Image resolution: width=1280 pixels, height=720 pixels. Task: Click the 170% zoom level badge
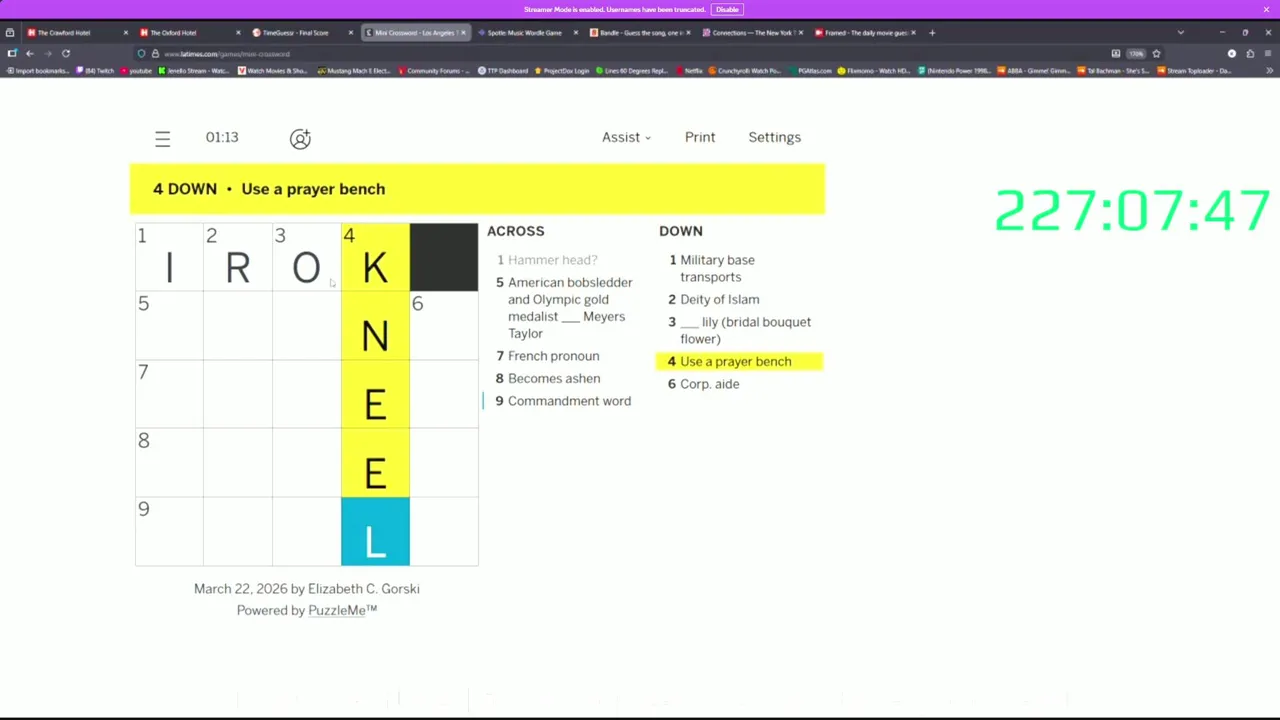click(x=1136, y=54)
